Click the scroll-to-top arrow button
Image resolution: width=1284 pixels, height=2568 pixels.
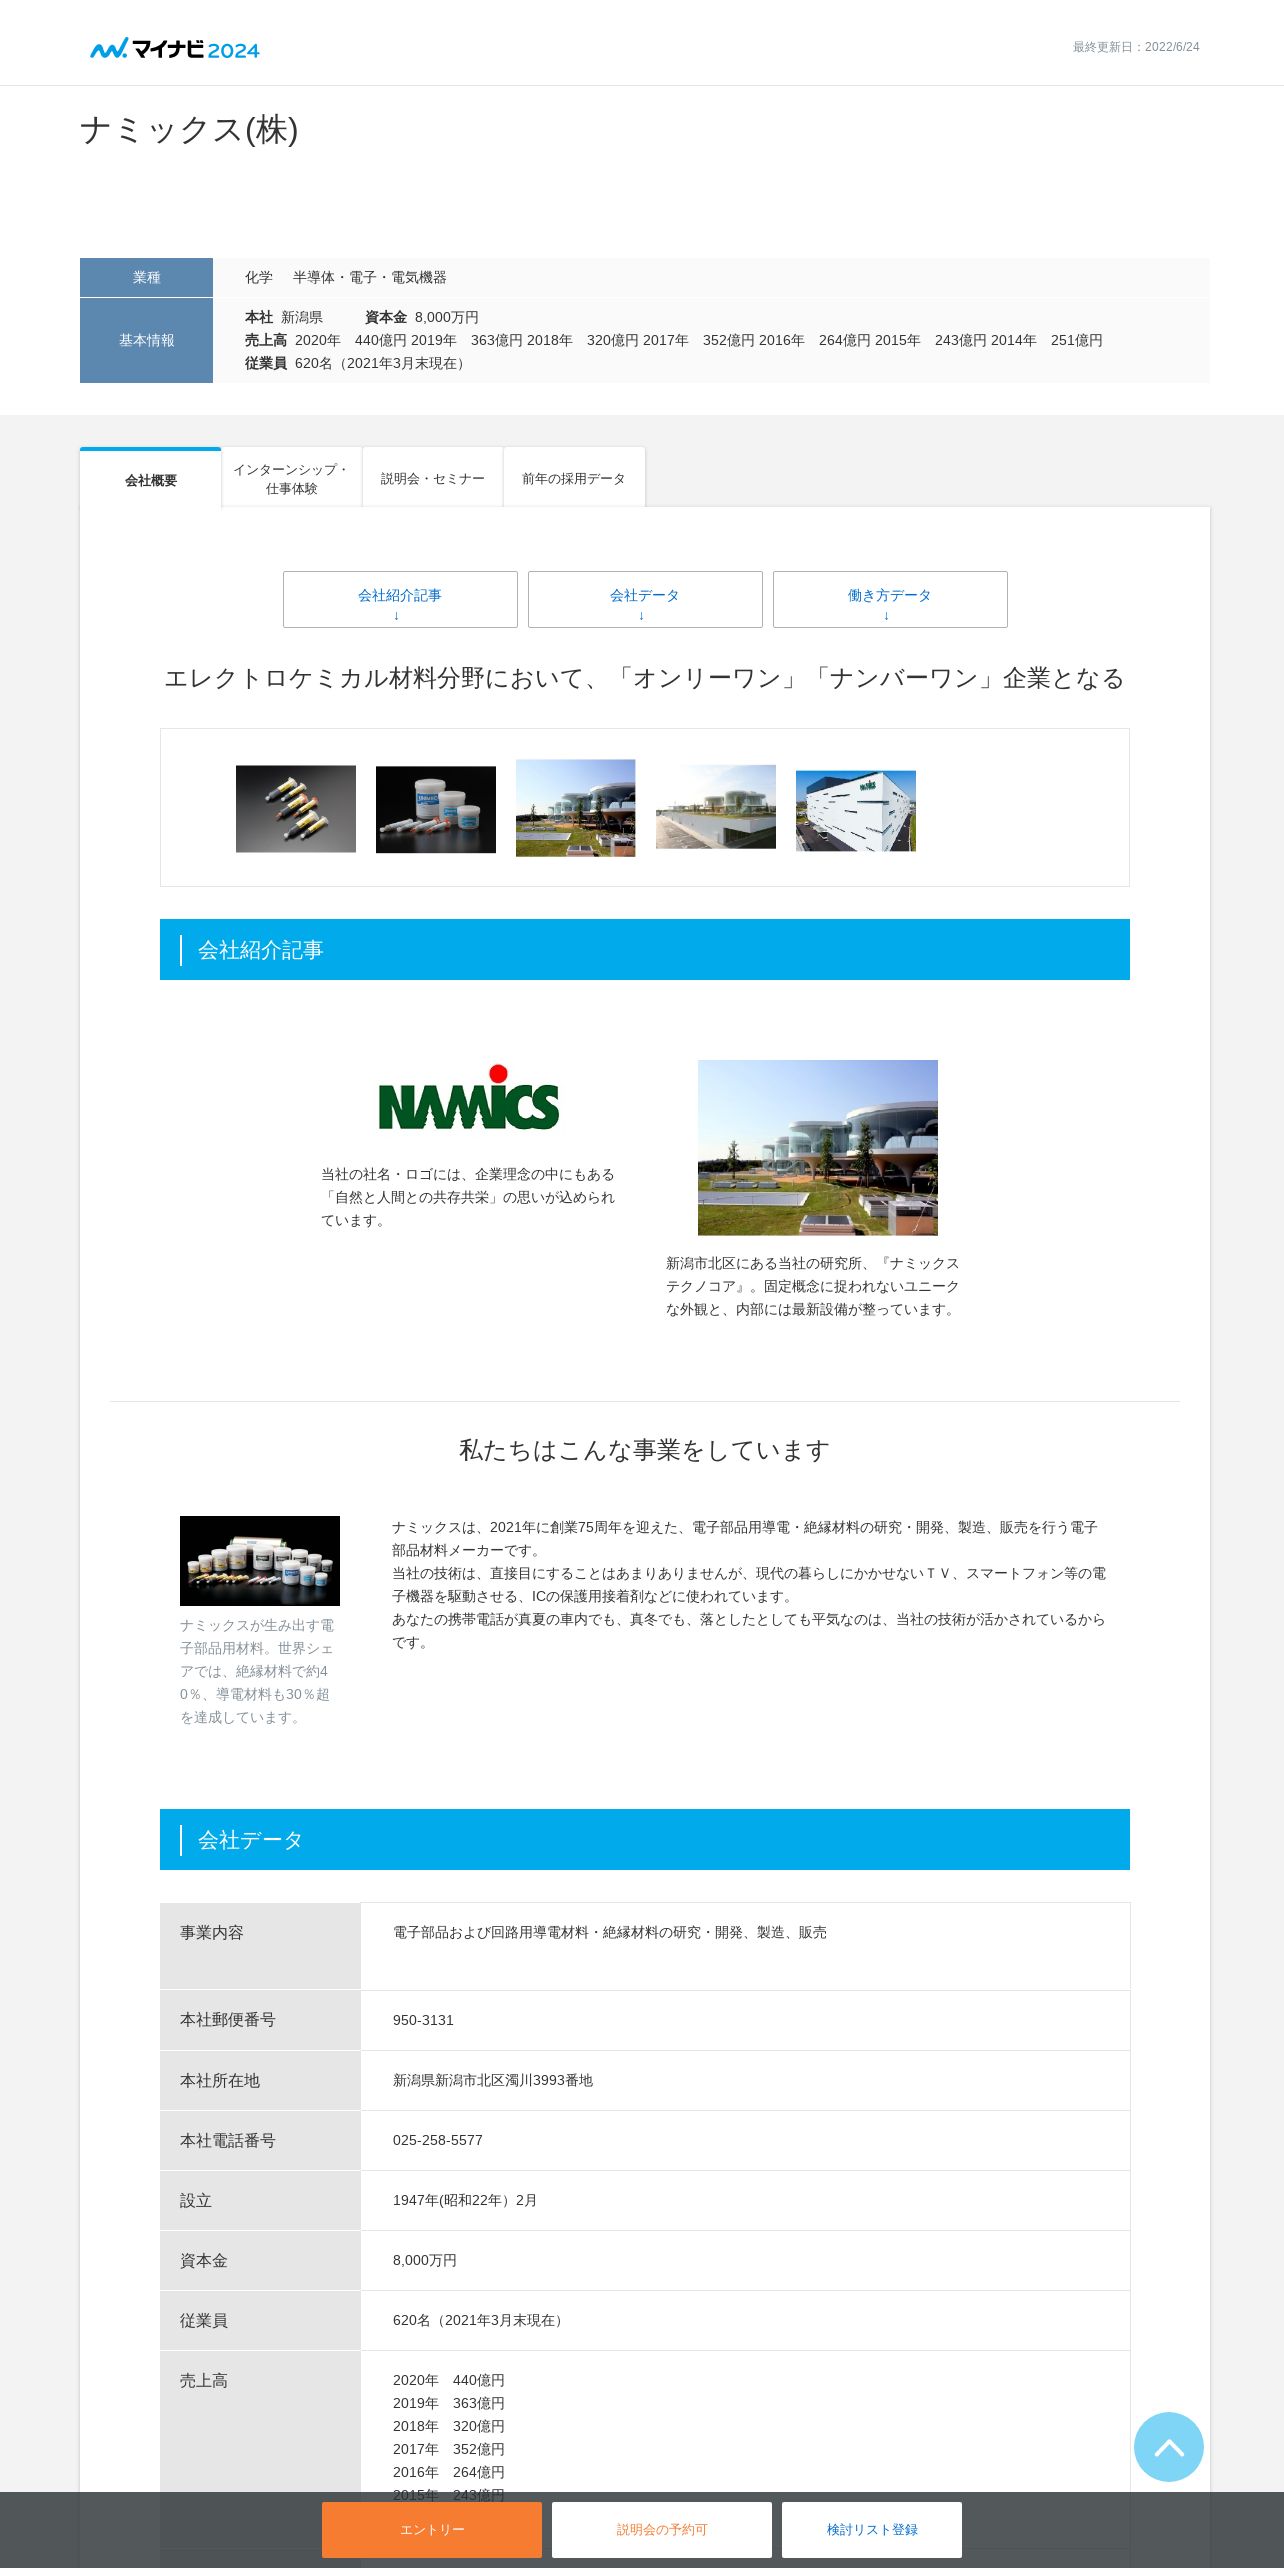[x=1168, y=2446]
